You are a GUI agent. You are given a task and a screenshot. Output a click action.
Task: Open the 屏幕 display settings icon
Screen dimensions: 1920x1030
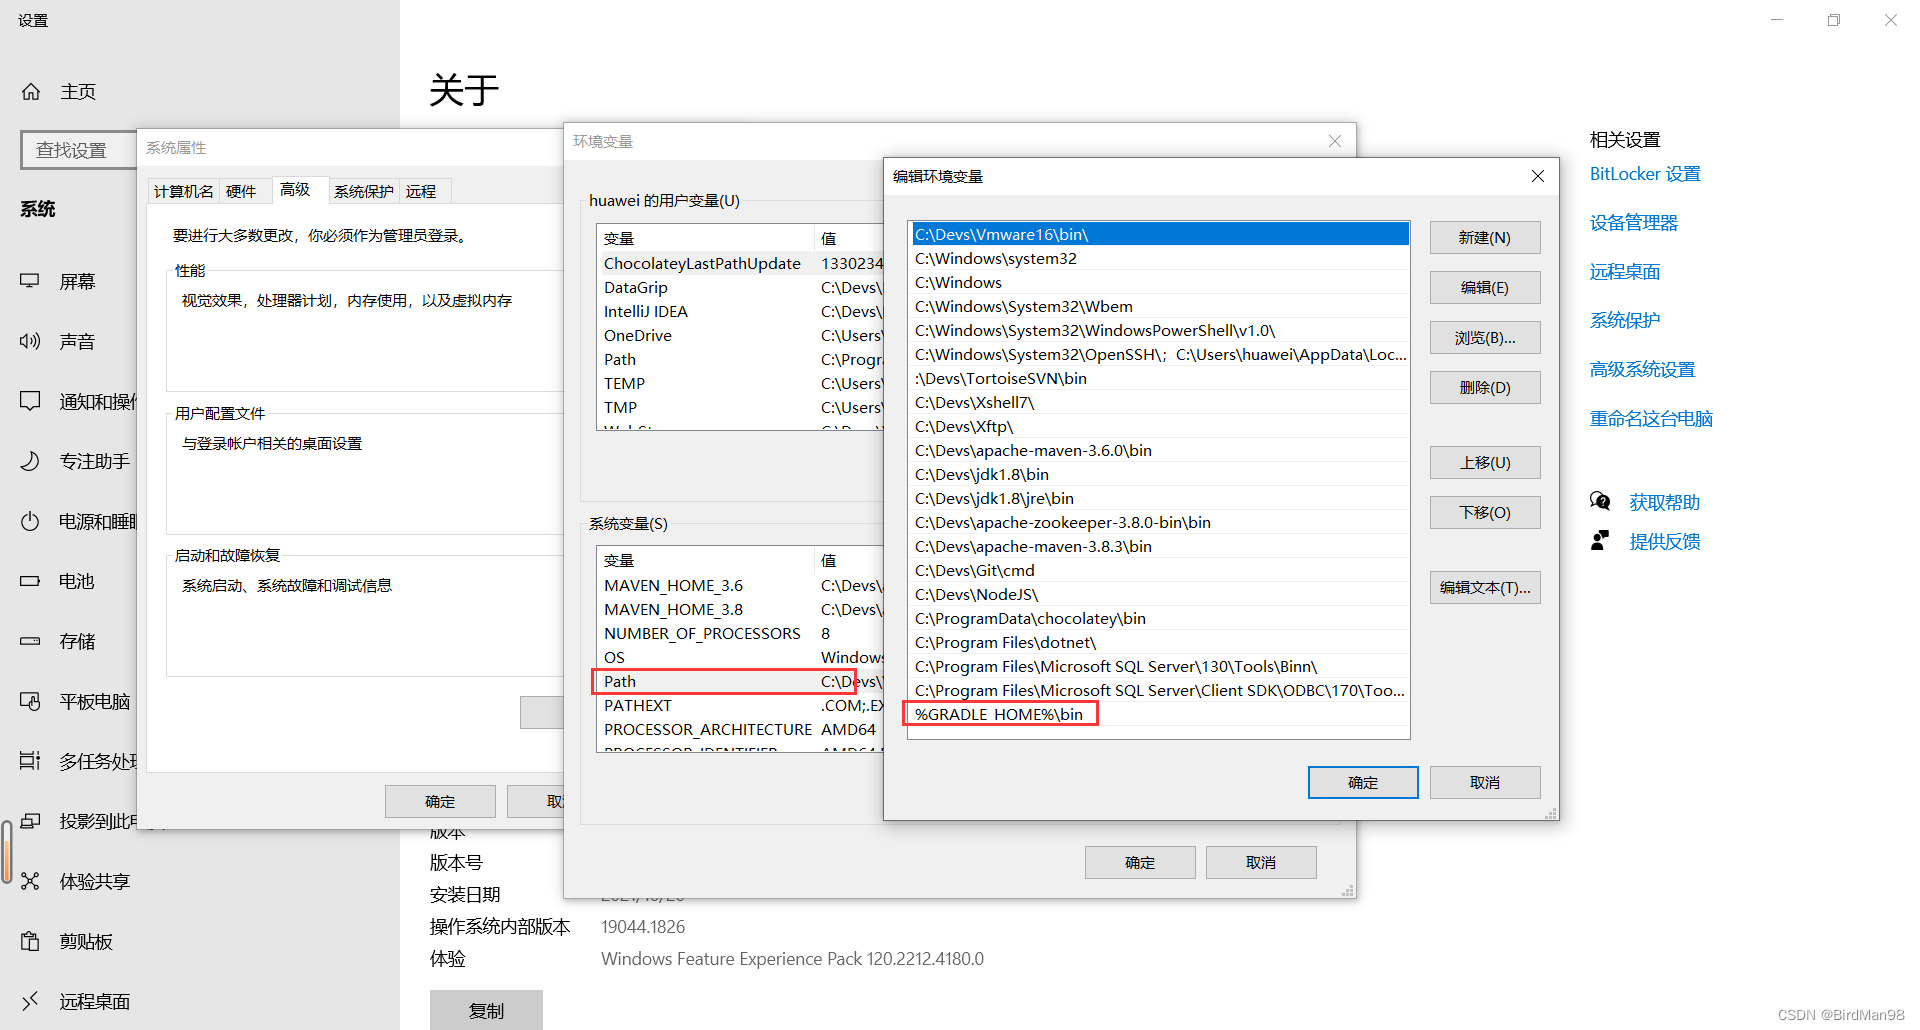30,281
